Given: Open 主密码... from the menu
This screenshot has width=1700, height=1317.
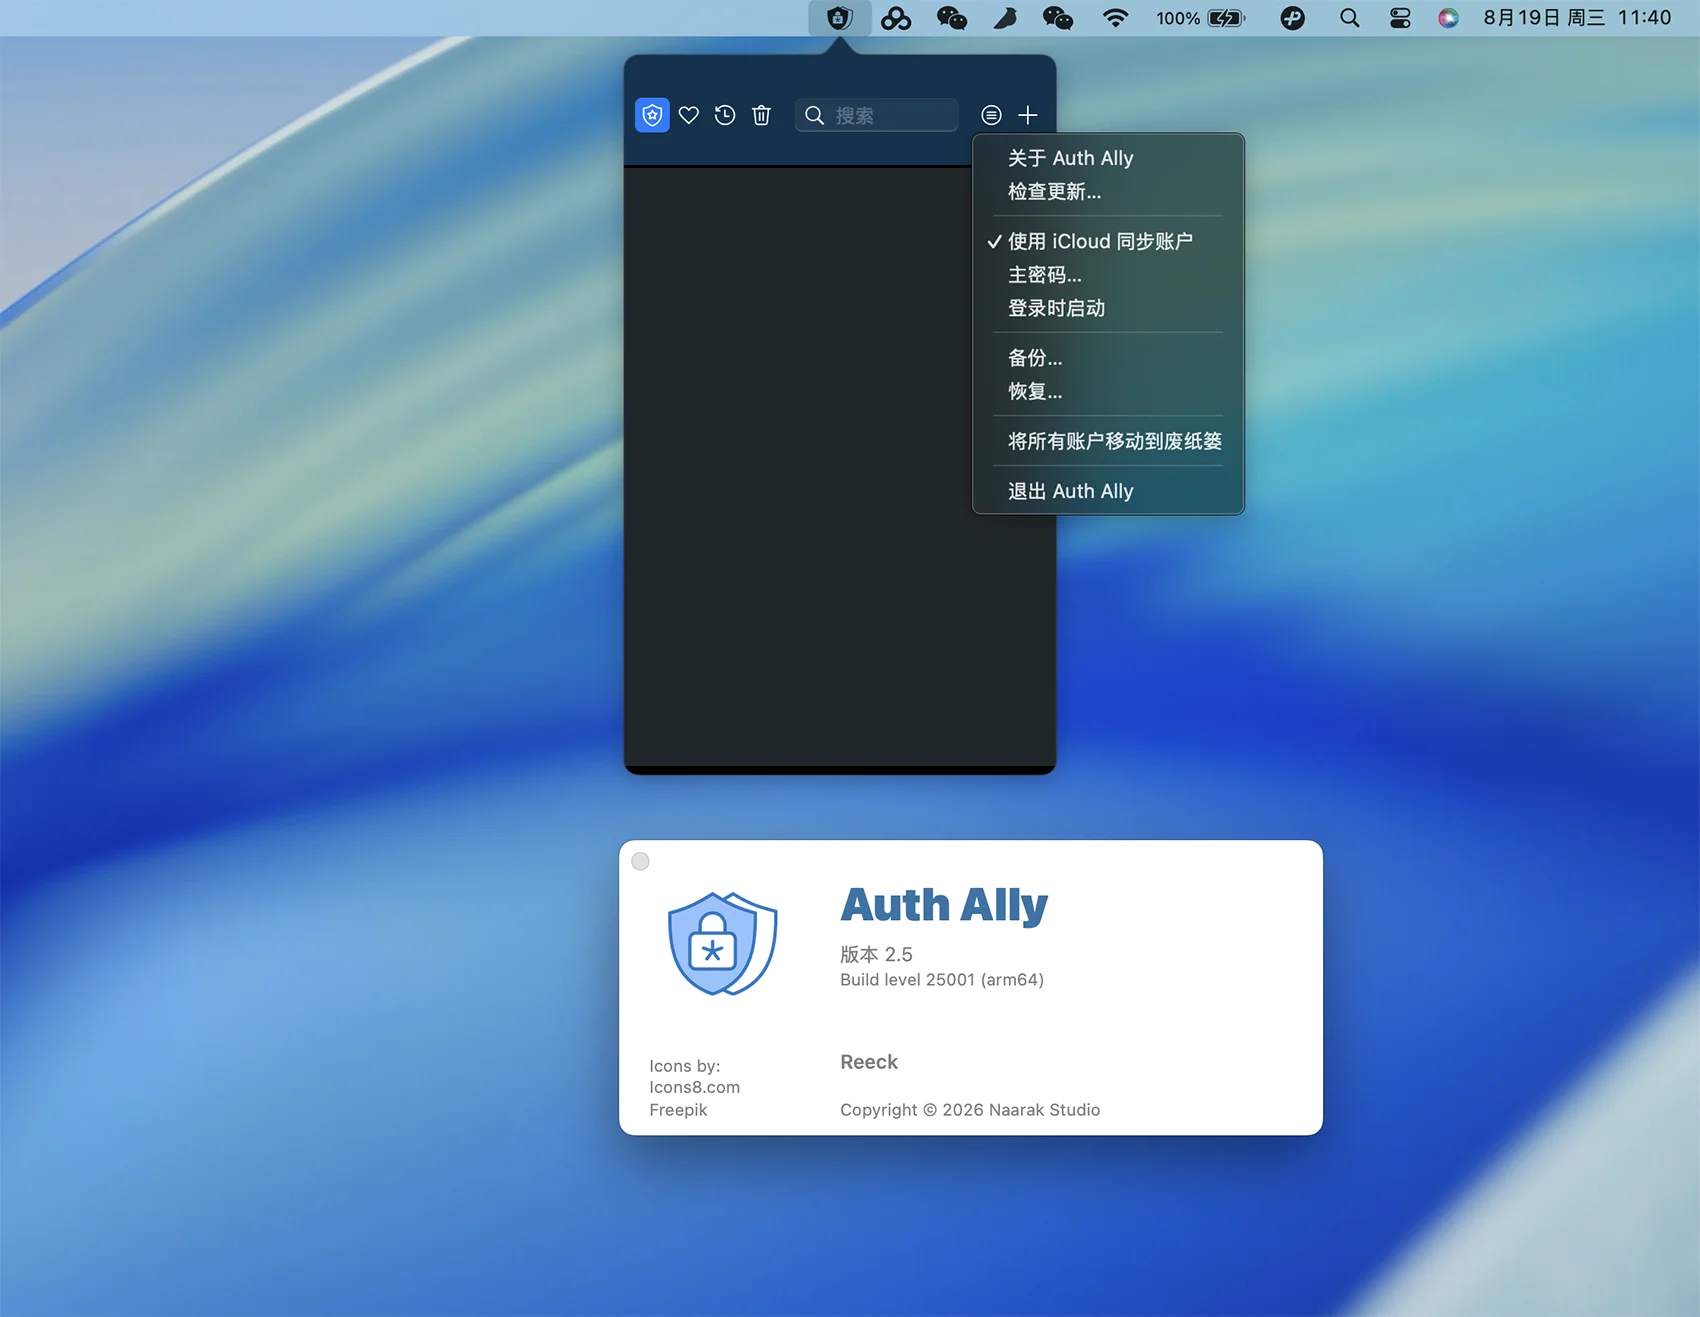Looking at the screenshot, I should point(1108,275).
